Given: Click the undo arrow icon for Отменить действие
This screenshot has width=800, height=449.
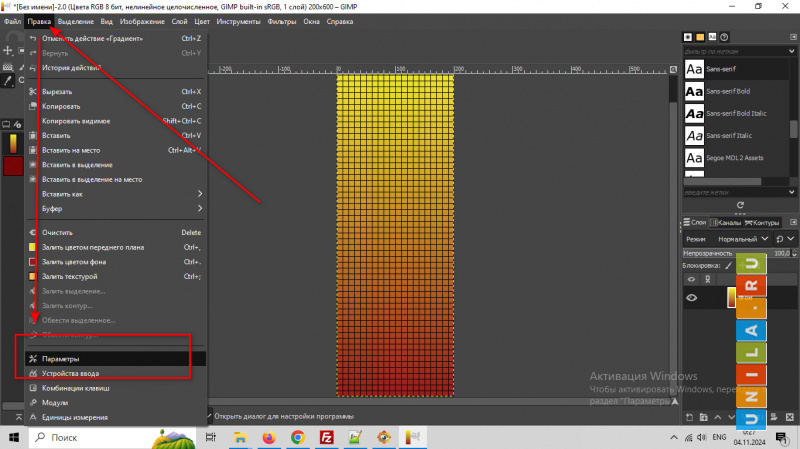Looking at the screenshot, I should tap(33, 39).
